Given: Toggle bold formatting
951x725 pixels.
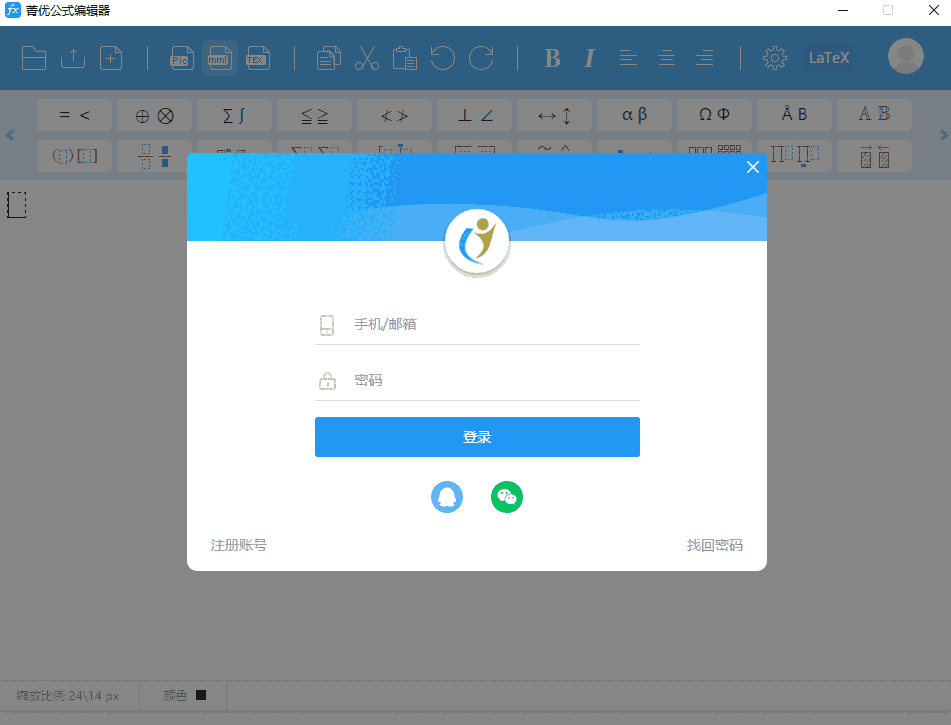Looking at the screenshot, I should pyautogui.click(x=552, y=58).
